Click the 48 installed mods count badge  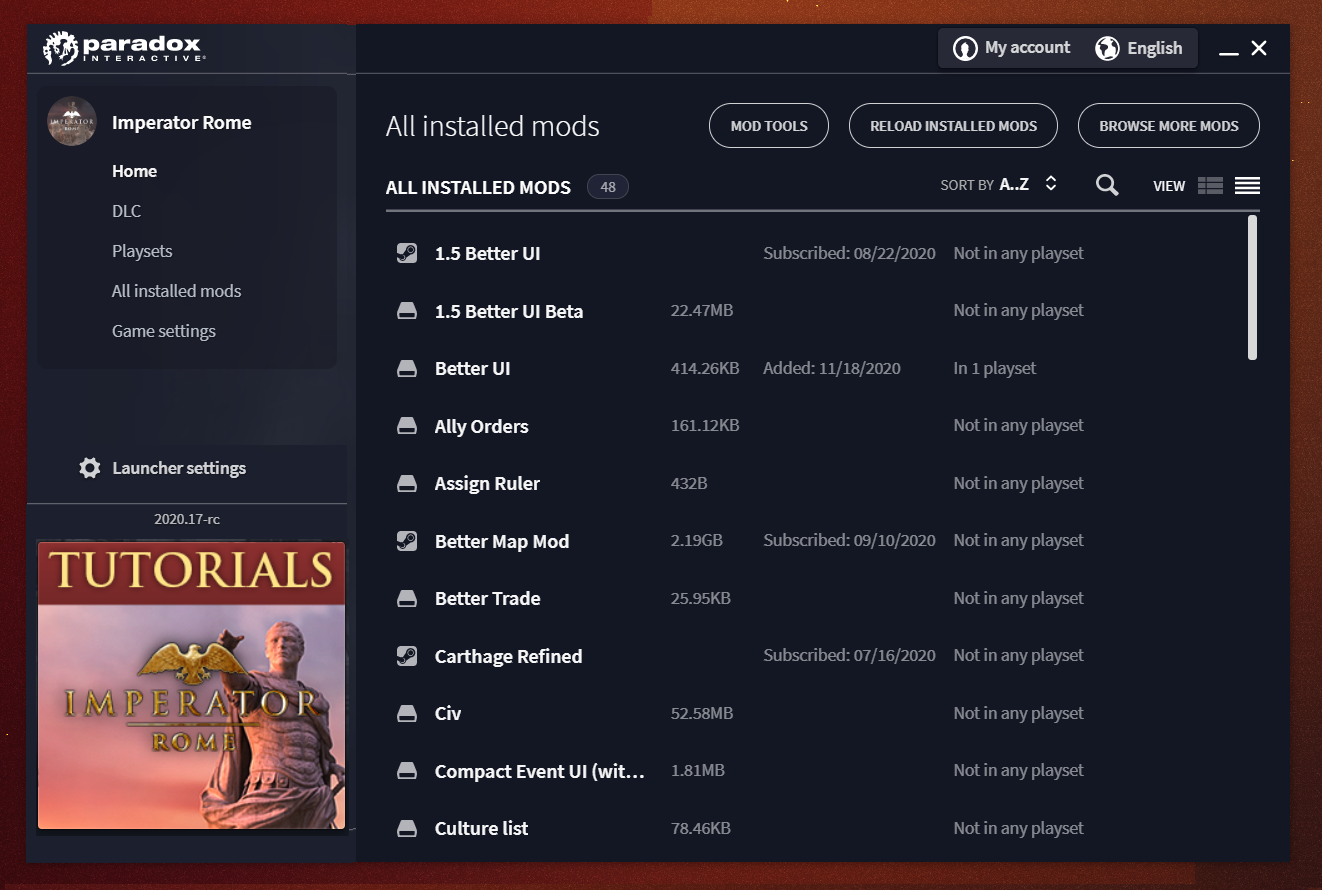pos(608,187)
